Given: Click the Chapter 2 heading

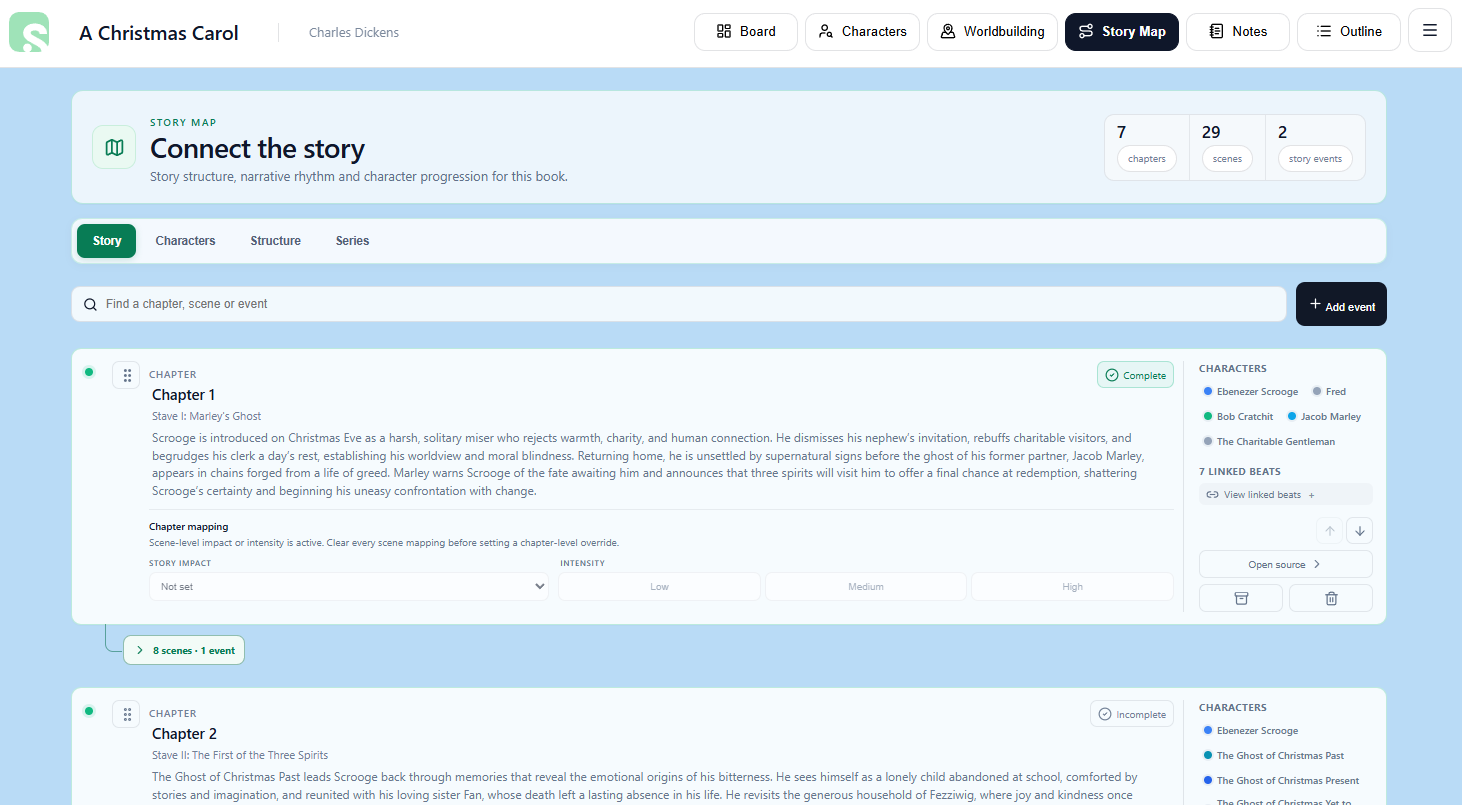Looking at the screenshot, I should pos(184,734).
